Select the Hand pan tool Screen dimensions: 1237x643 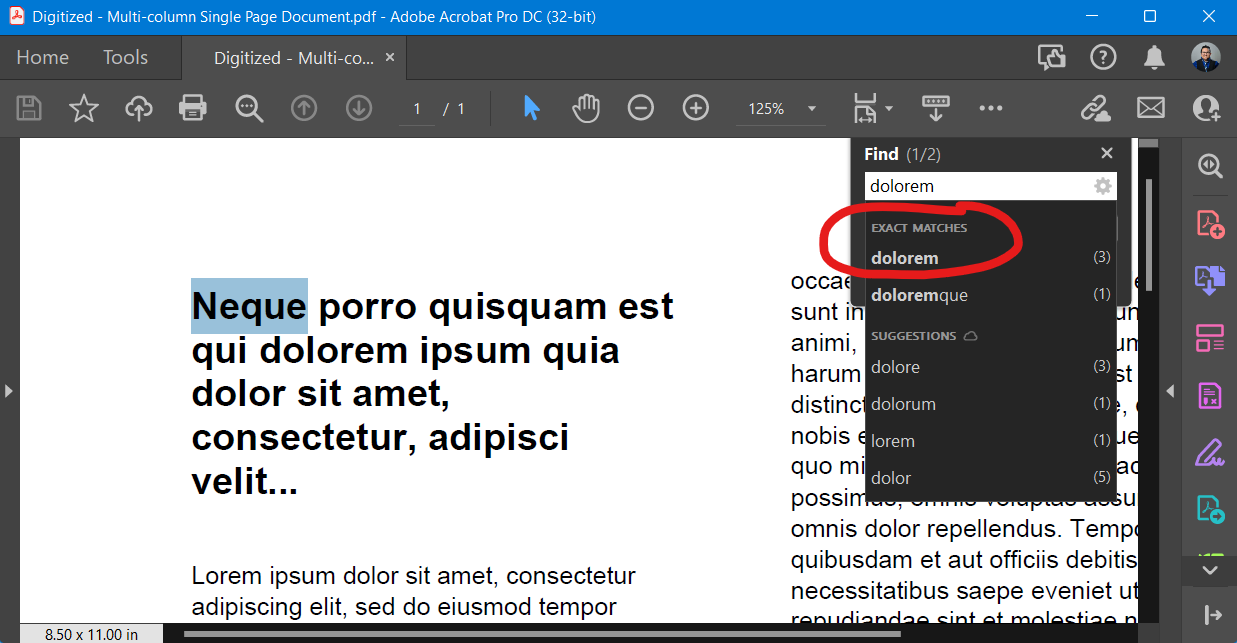(x=585, y=108)
